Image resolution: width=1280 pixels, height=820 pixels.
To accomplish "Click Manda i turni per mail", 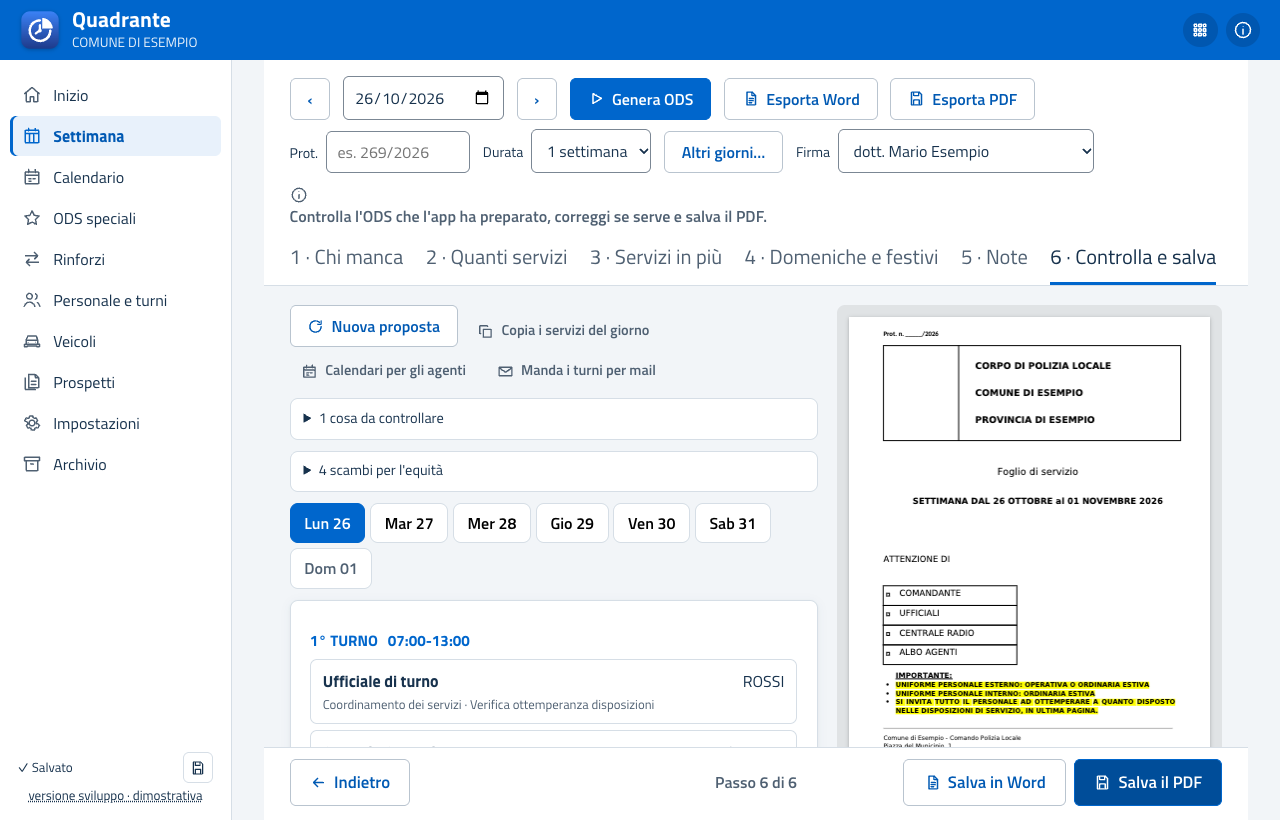I will [x=577, y=370].
